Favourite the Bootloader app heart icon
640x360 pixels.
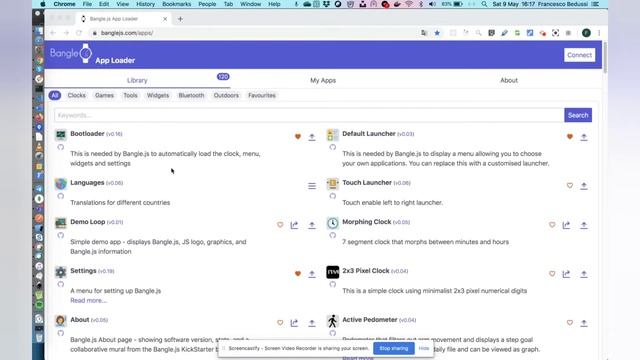click(x=298, y=137)
